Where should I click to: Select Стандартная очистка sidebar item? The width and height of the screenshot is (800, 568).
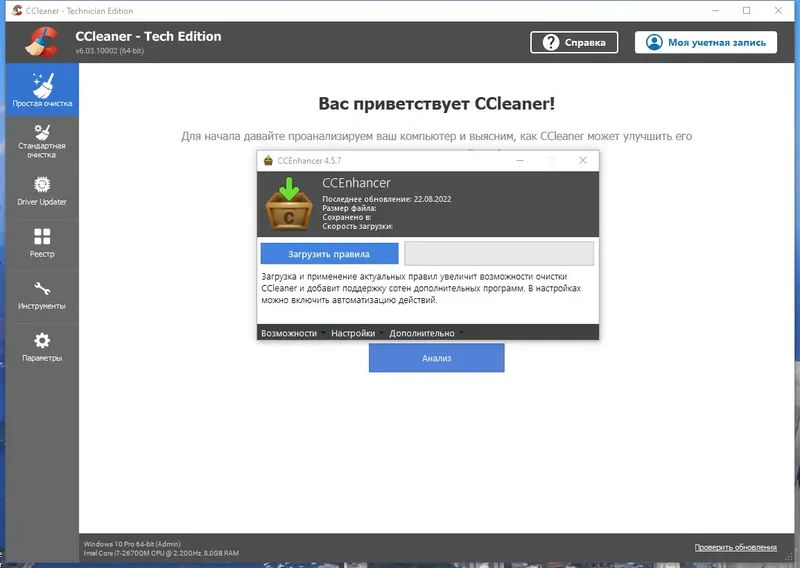pyautogui.click(x=42, y=141)
